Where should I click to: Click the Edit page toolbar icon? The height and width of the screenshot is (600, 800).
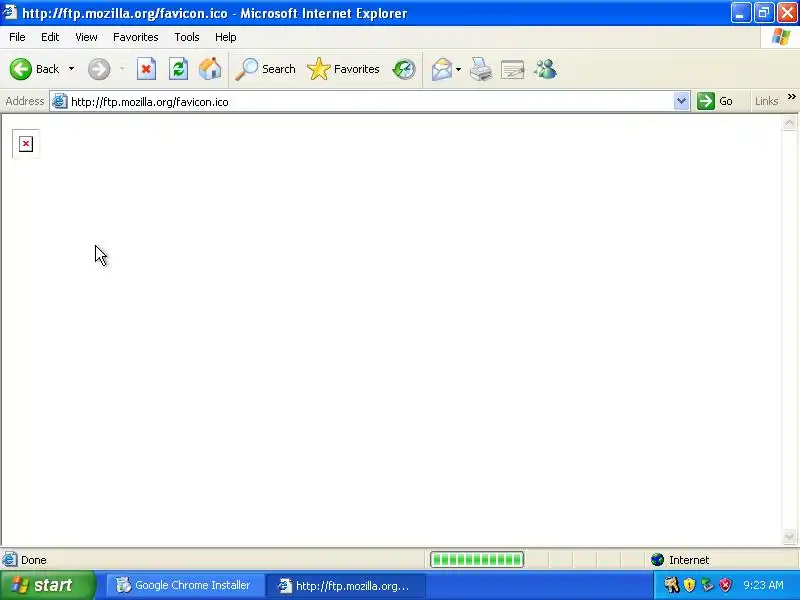point(513,69)
